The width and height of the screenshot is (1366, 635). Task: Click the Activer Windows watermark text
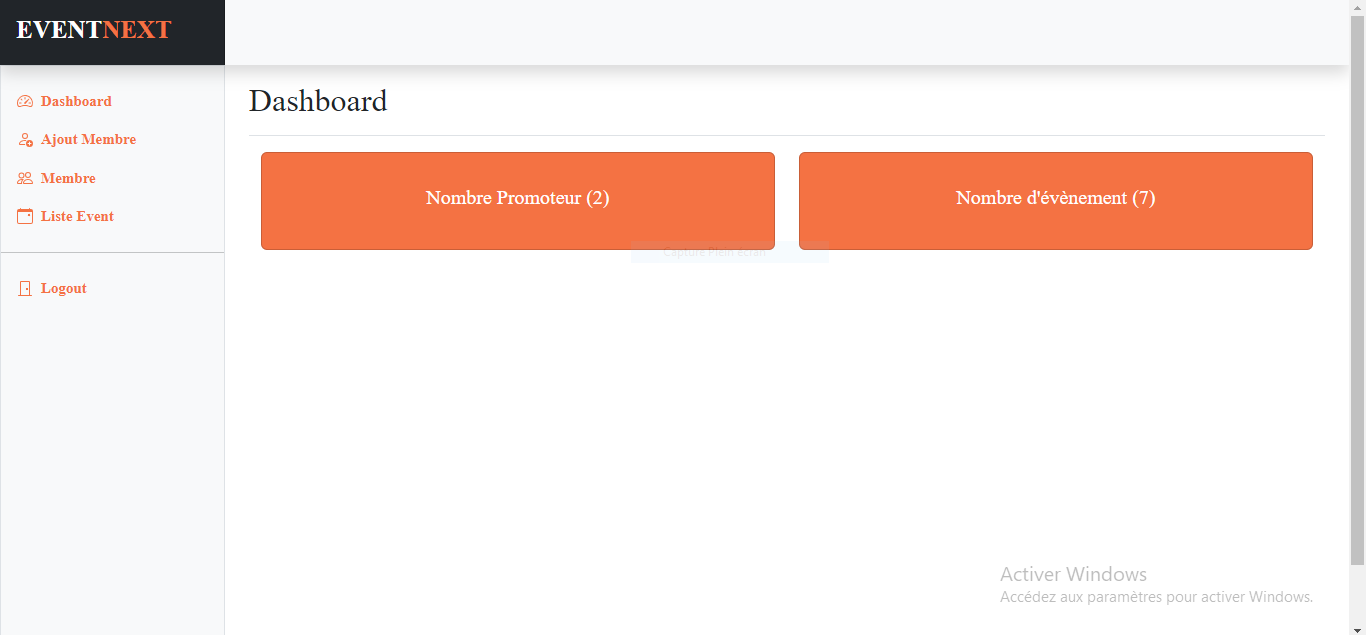click(x=1073, y=574)
